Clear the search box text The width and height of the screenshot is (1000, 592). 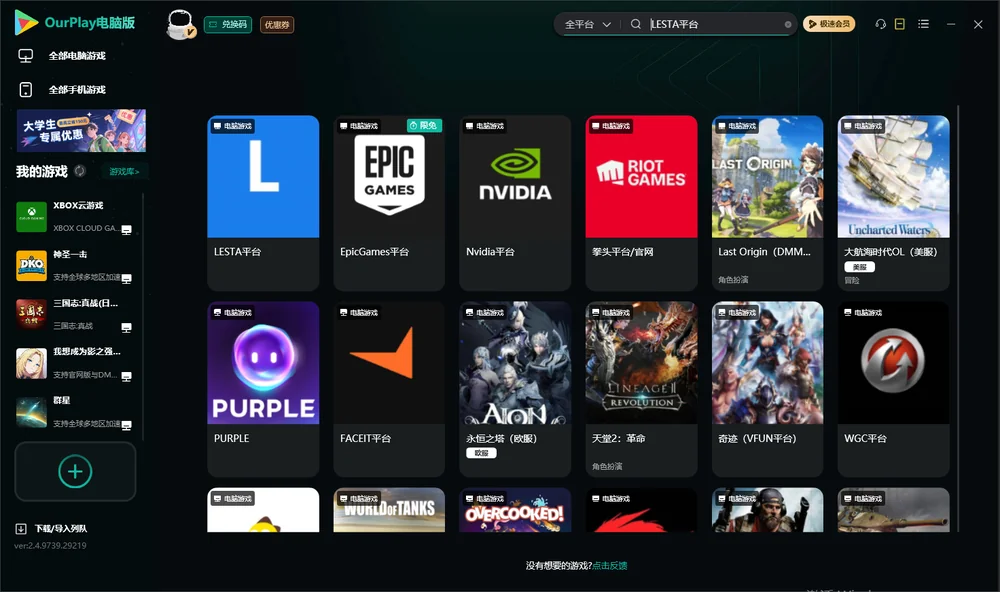click(788, 24)
